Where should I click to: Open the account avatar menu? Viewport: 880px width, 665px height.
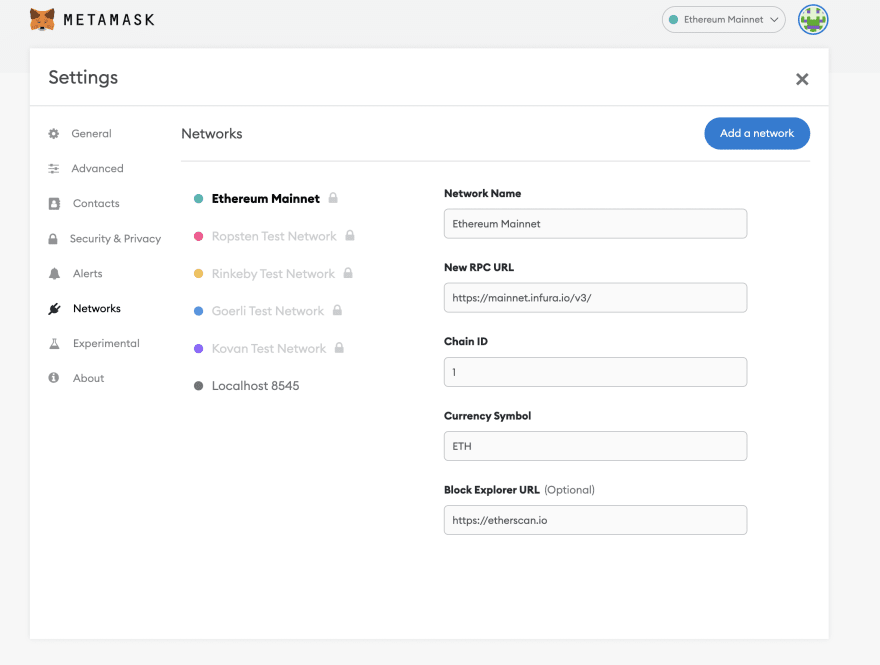[813, 20]
